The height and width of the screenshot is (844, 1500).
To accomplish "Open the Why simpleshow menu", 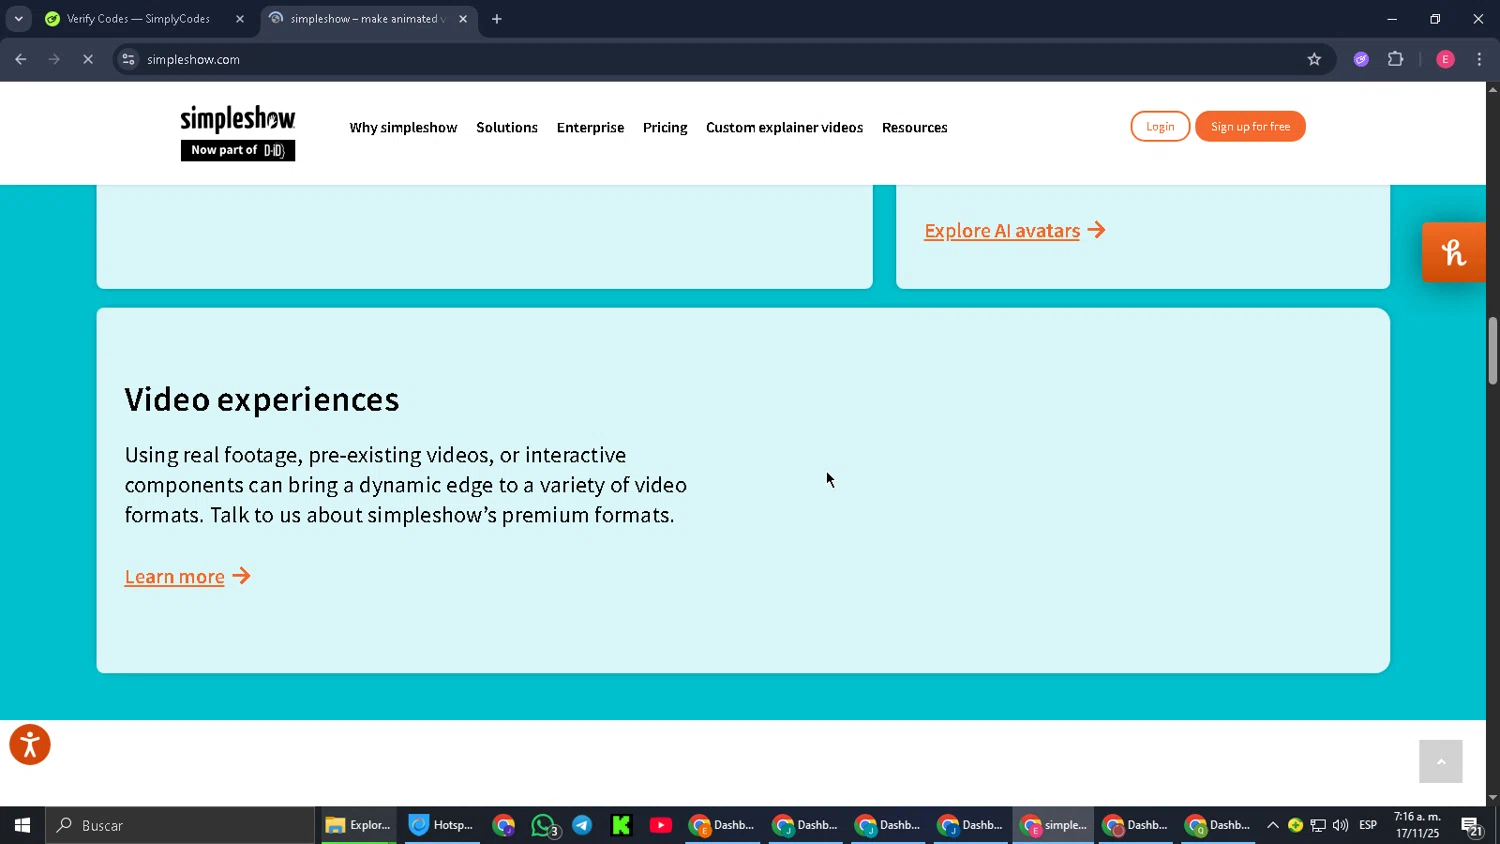I will (x=403, y=128).
